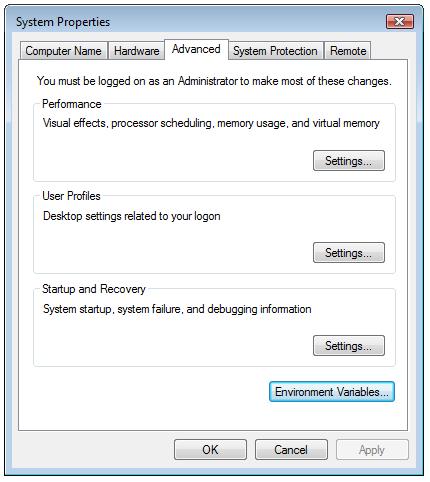This screenshot has height=482, width=430.
Task: Confirm with the OK button
Action: (210, 450)
